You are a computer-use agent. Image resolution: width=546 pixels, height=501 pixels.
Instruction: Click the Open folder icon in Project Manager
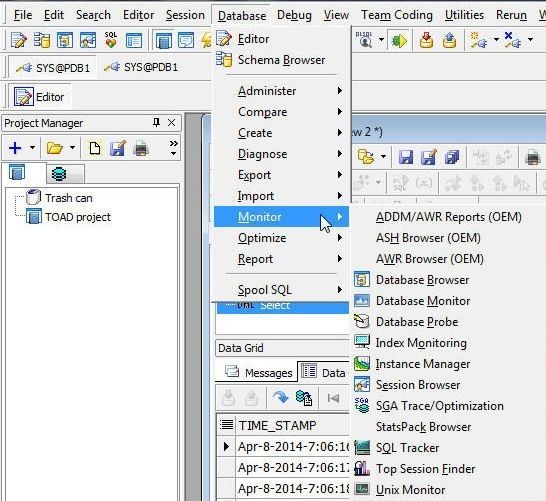click(x=55, y=148)
